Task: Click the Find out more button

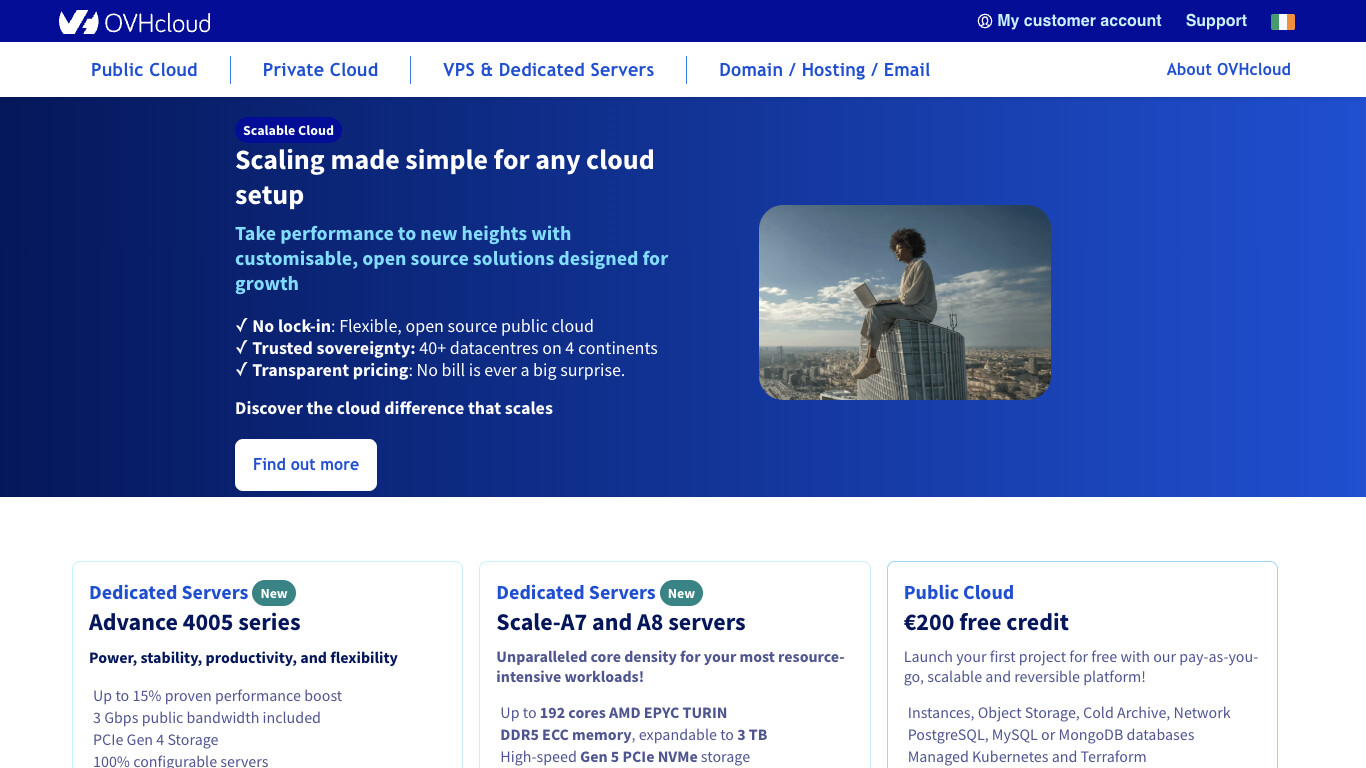Action: click(x=305, y=464)
